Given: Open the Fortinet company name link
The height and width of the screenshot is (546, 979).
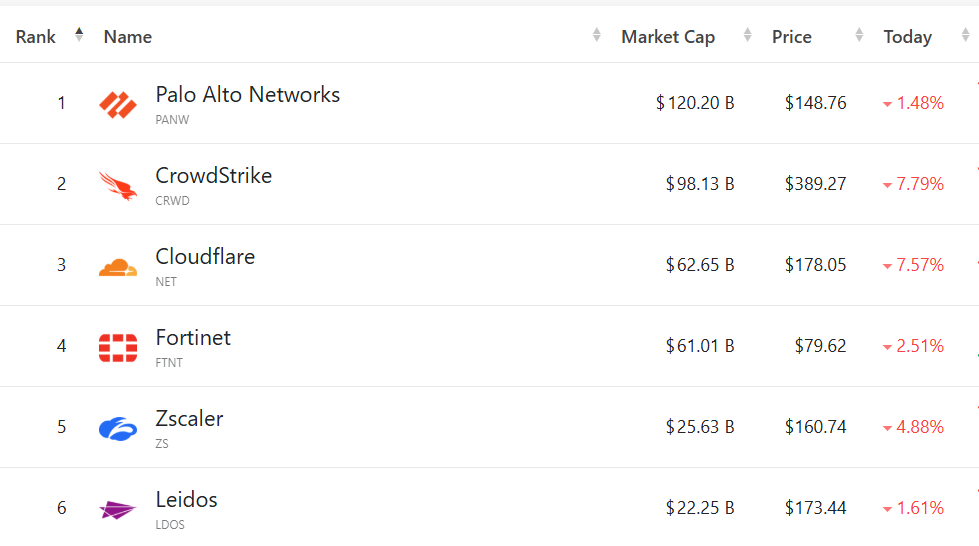Looking at the screenshot, I should pos(193,338).
